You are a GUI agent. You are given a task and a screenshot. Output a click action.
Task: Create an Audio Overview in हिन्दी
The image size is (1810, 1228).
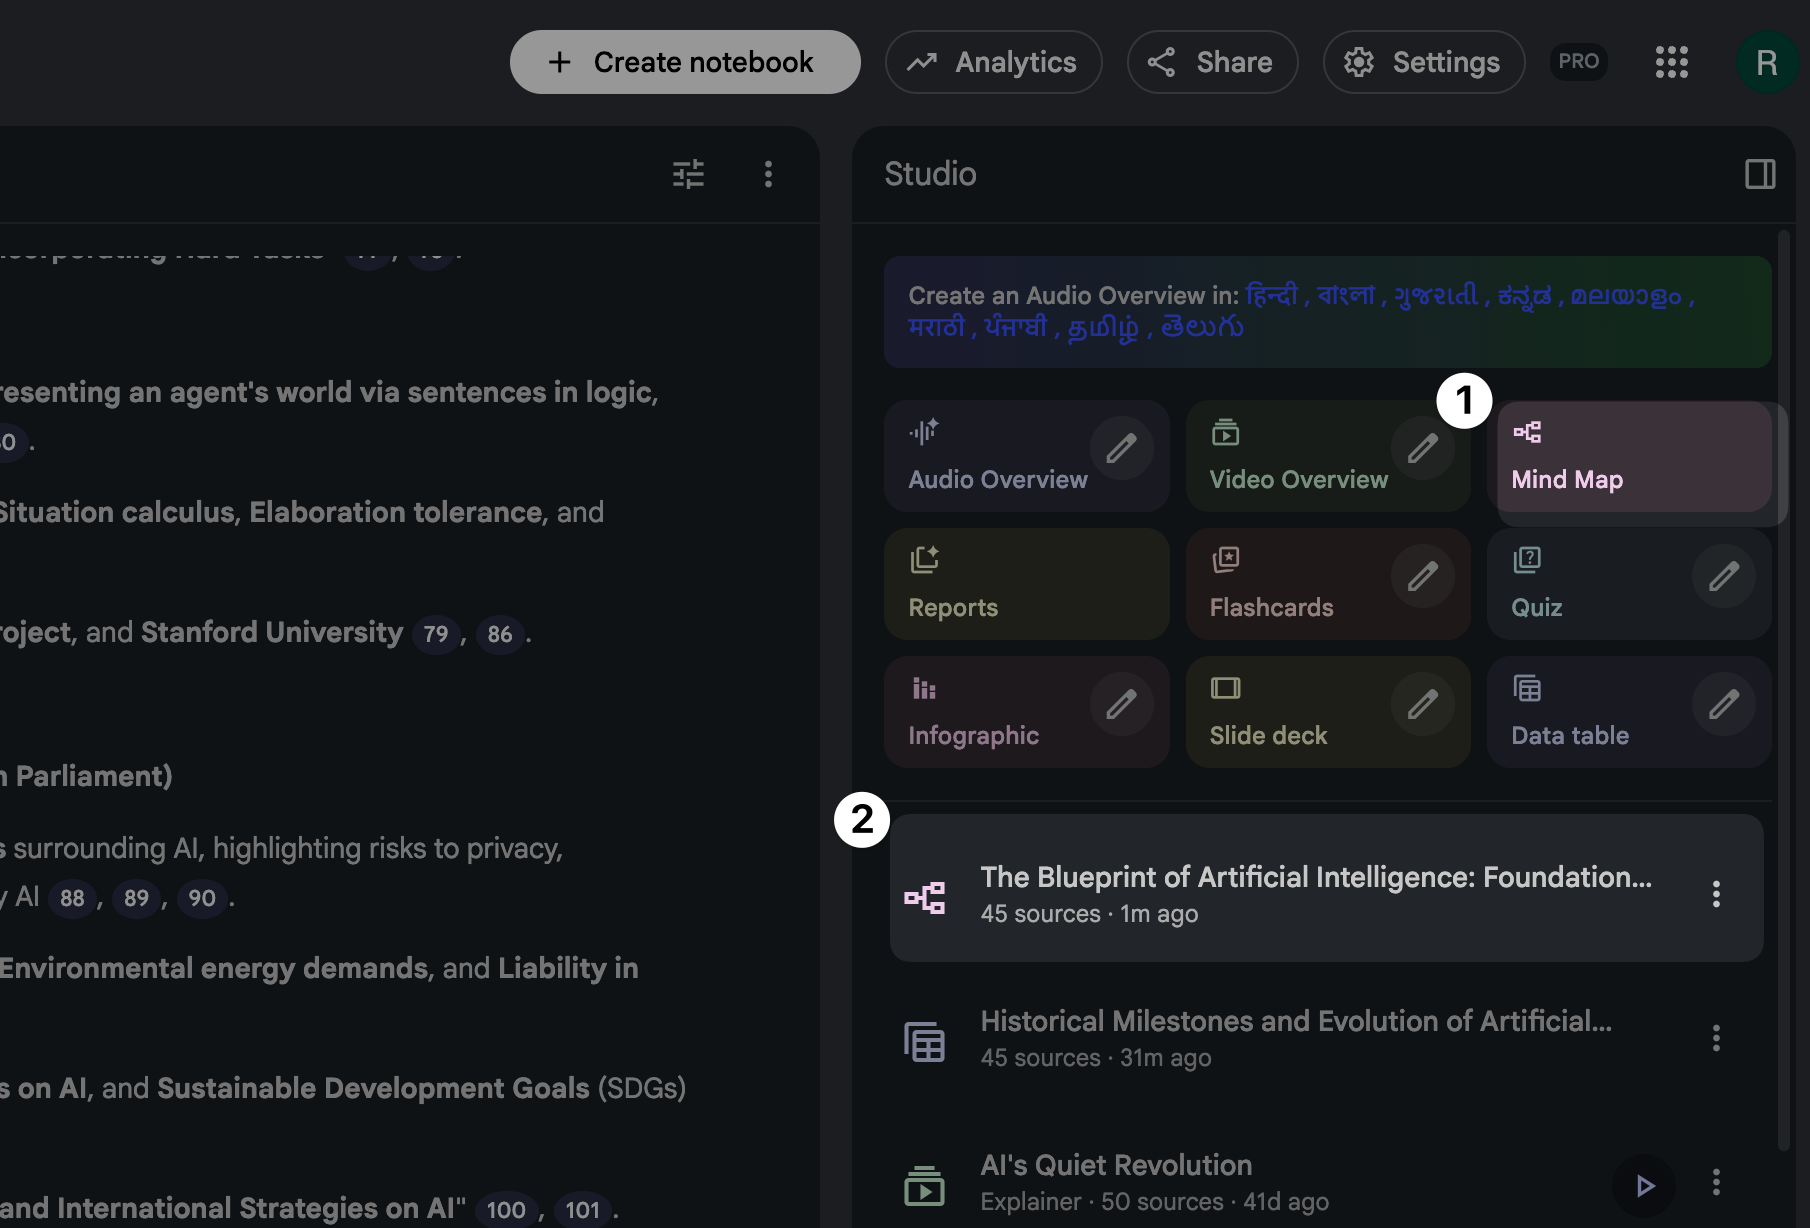pyautogui.click(x=1275, y=294)
